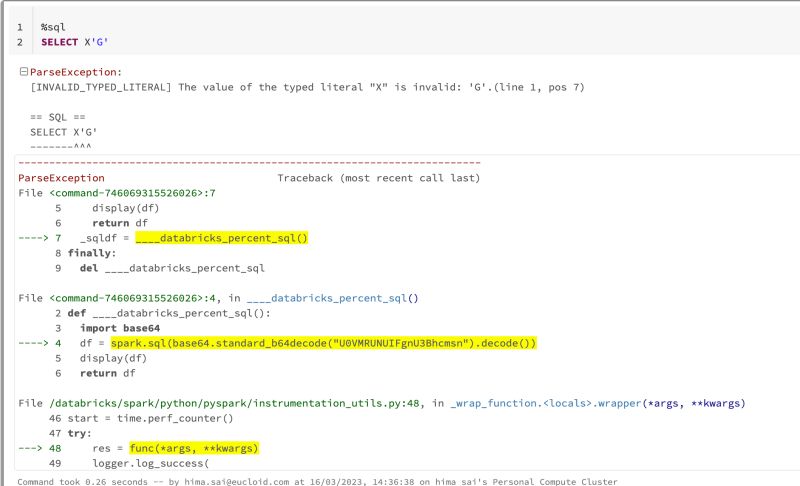The image size is (800, 486).
Task: Click line number 2 in the code cell gutter
Action: (20, 42)
